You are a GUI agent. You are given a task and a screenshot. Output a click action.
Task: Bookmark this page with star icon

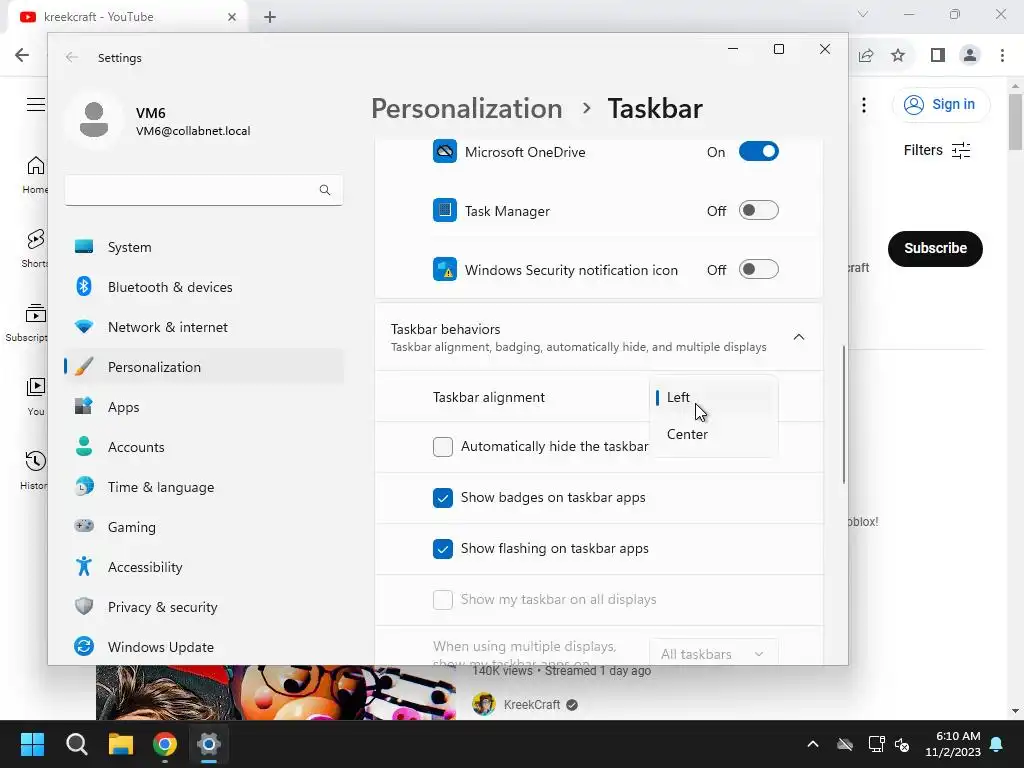click(898, 56)
